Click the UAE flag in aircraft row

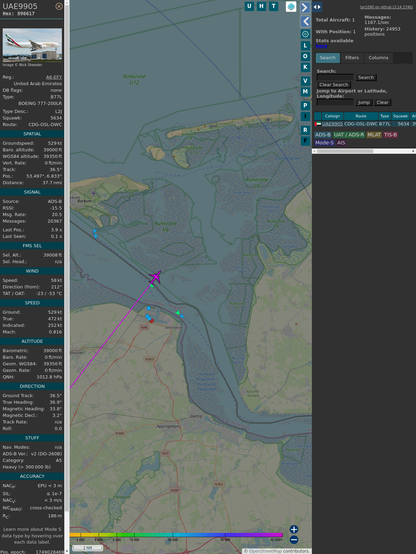pyautogui.click(x=318, y=124)
